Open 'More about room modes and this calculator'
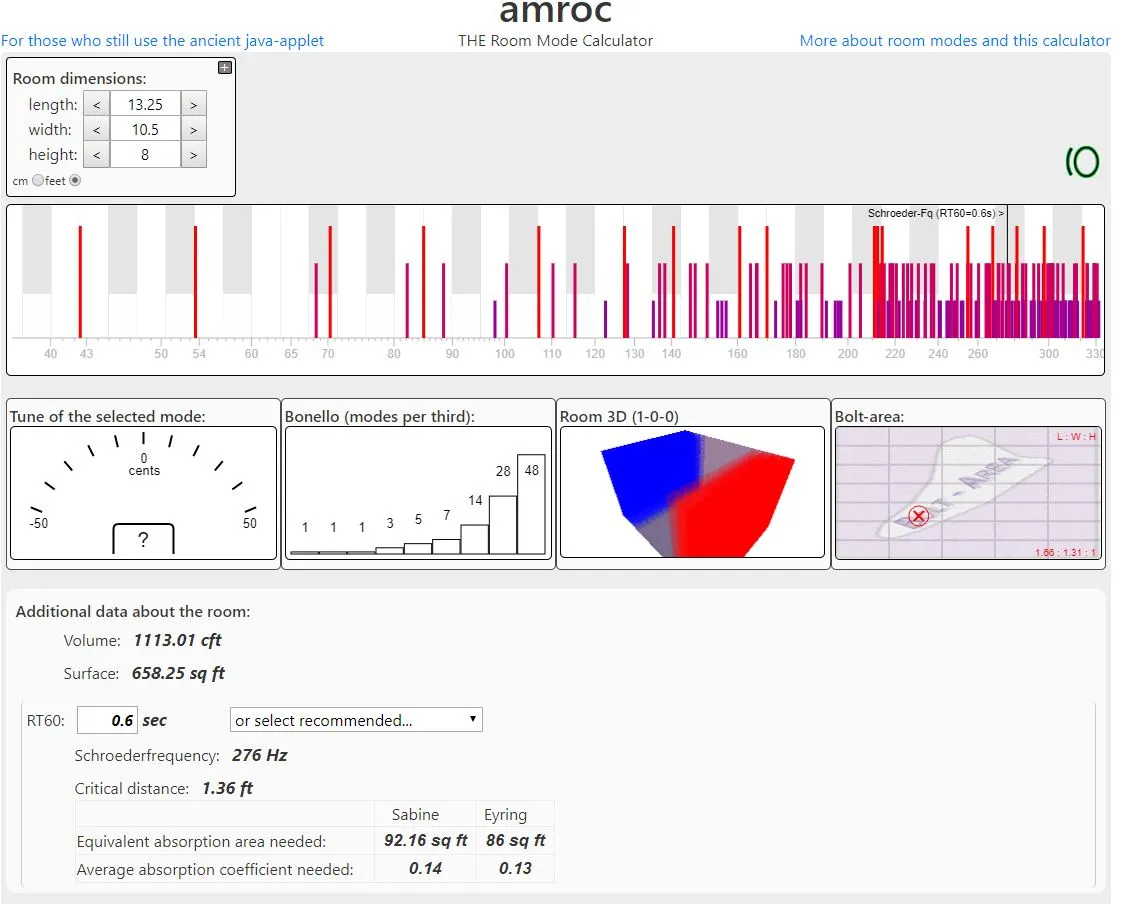 point(954,41)
